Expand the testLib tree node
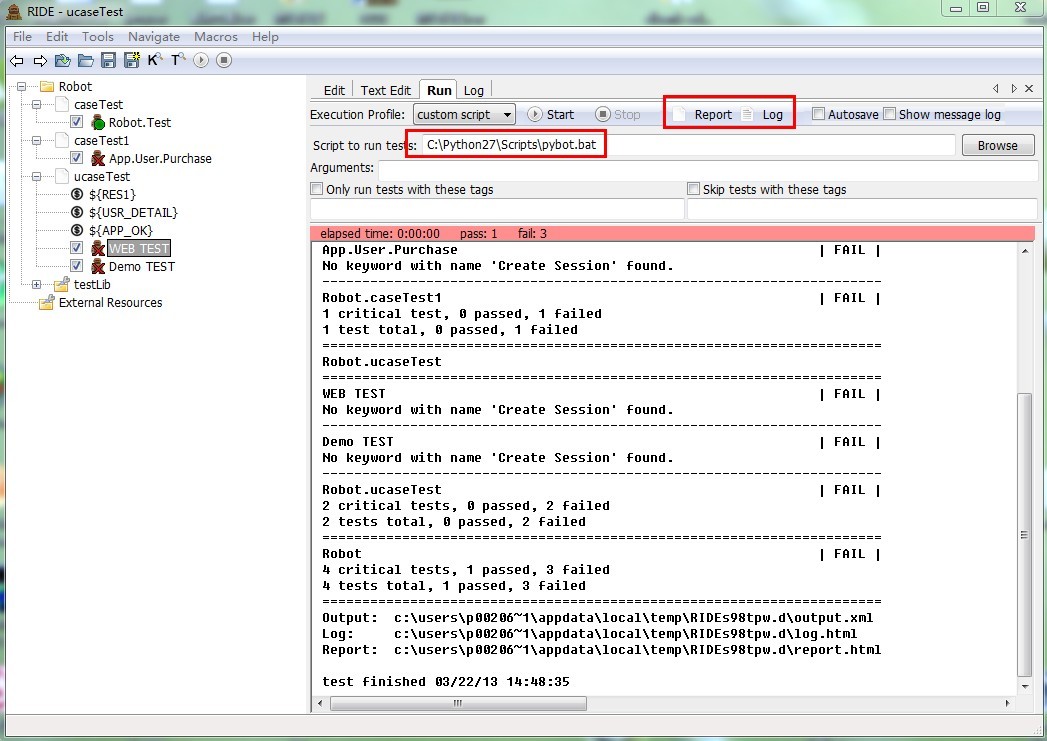The image size is (1047, 741). click(37, 284)
